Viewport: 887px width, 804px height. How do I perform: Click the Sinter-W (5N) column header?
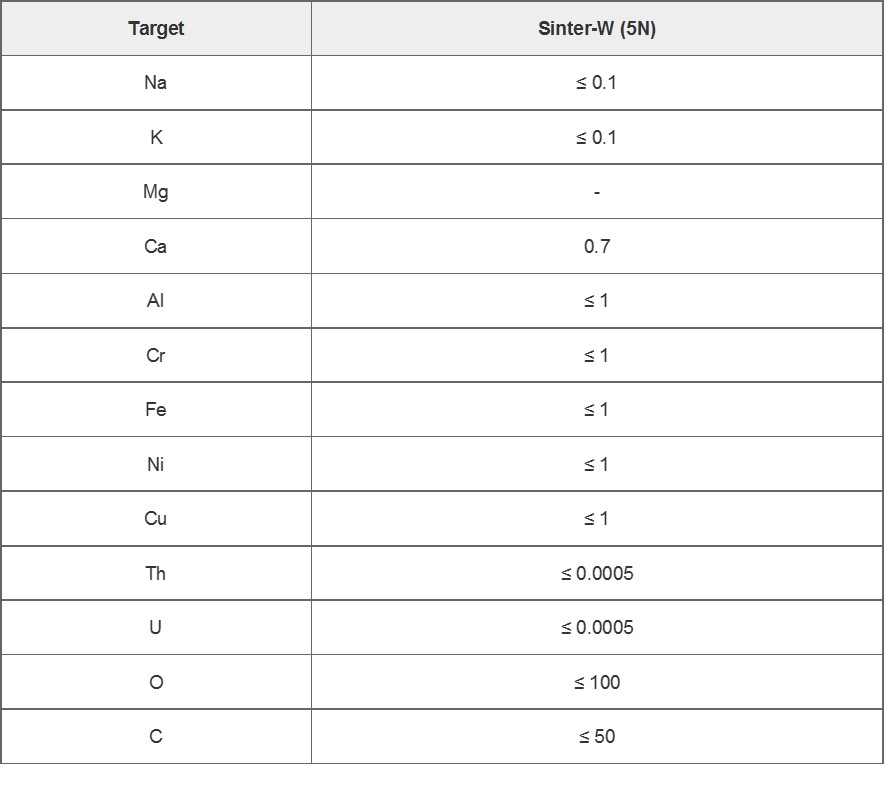coord(597,28)
